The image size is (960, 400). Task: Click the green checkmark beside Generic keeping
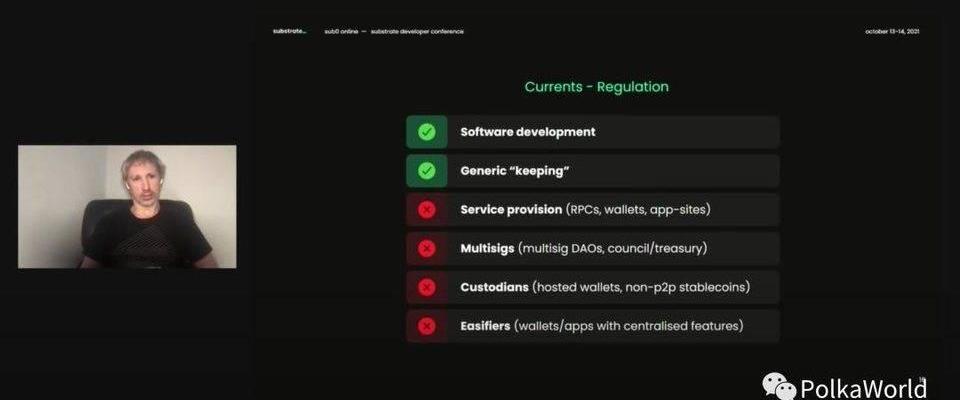click(426, 171)
